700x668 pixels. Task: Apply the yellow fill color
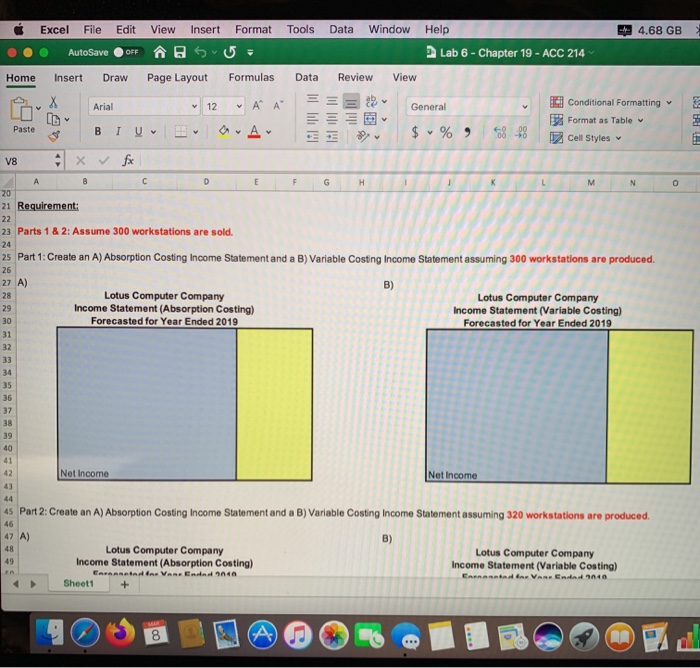224,132
